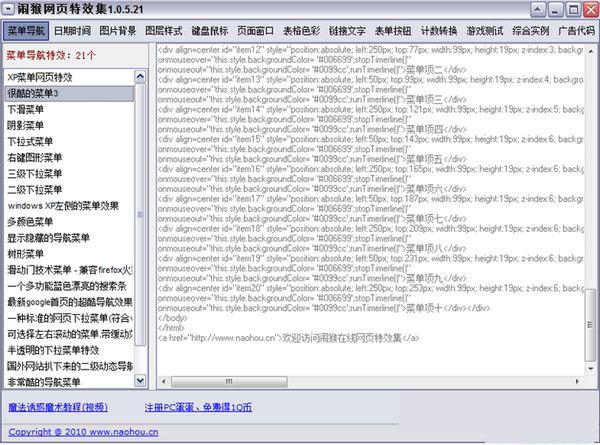
Task: Switch to the 计数转换 tab
Action: tap(439, 31)
